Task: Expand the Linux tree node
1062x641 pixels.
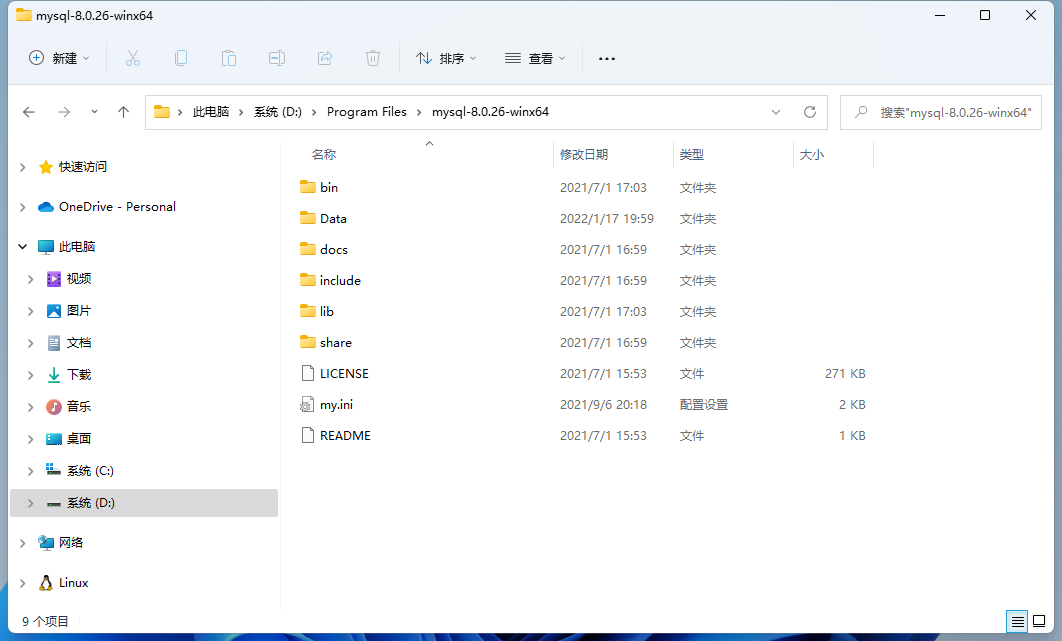Action: (x=22, y=583)
